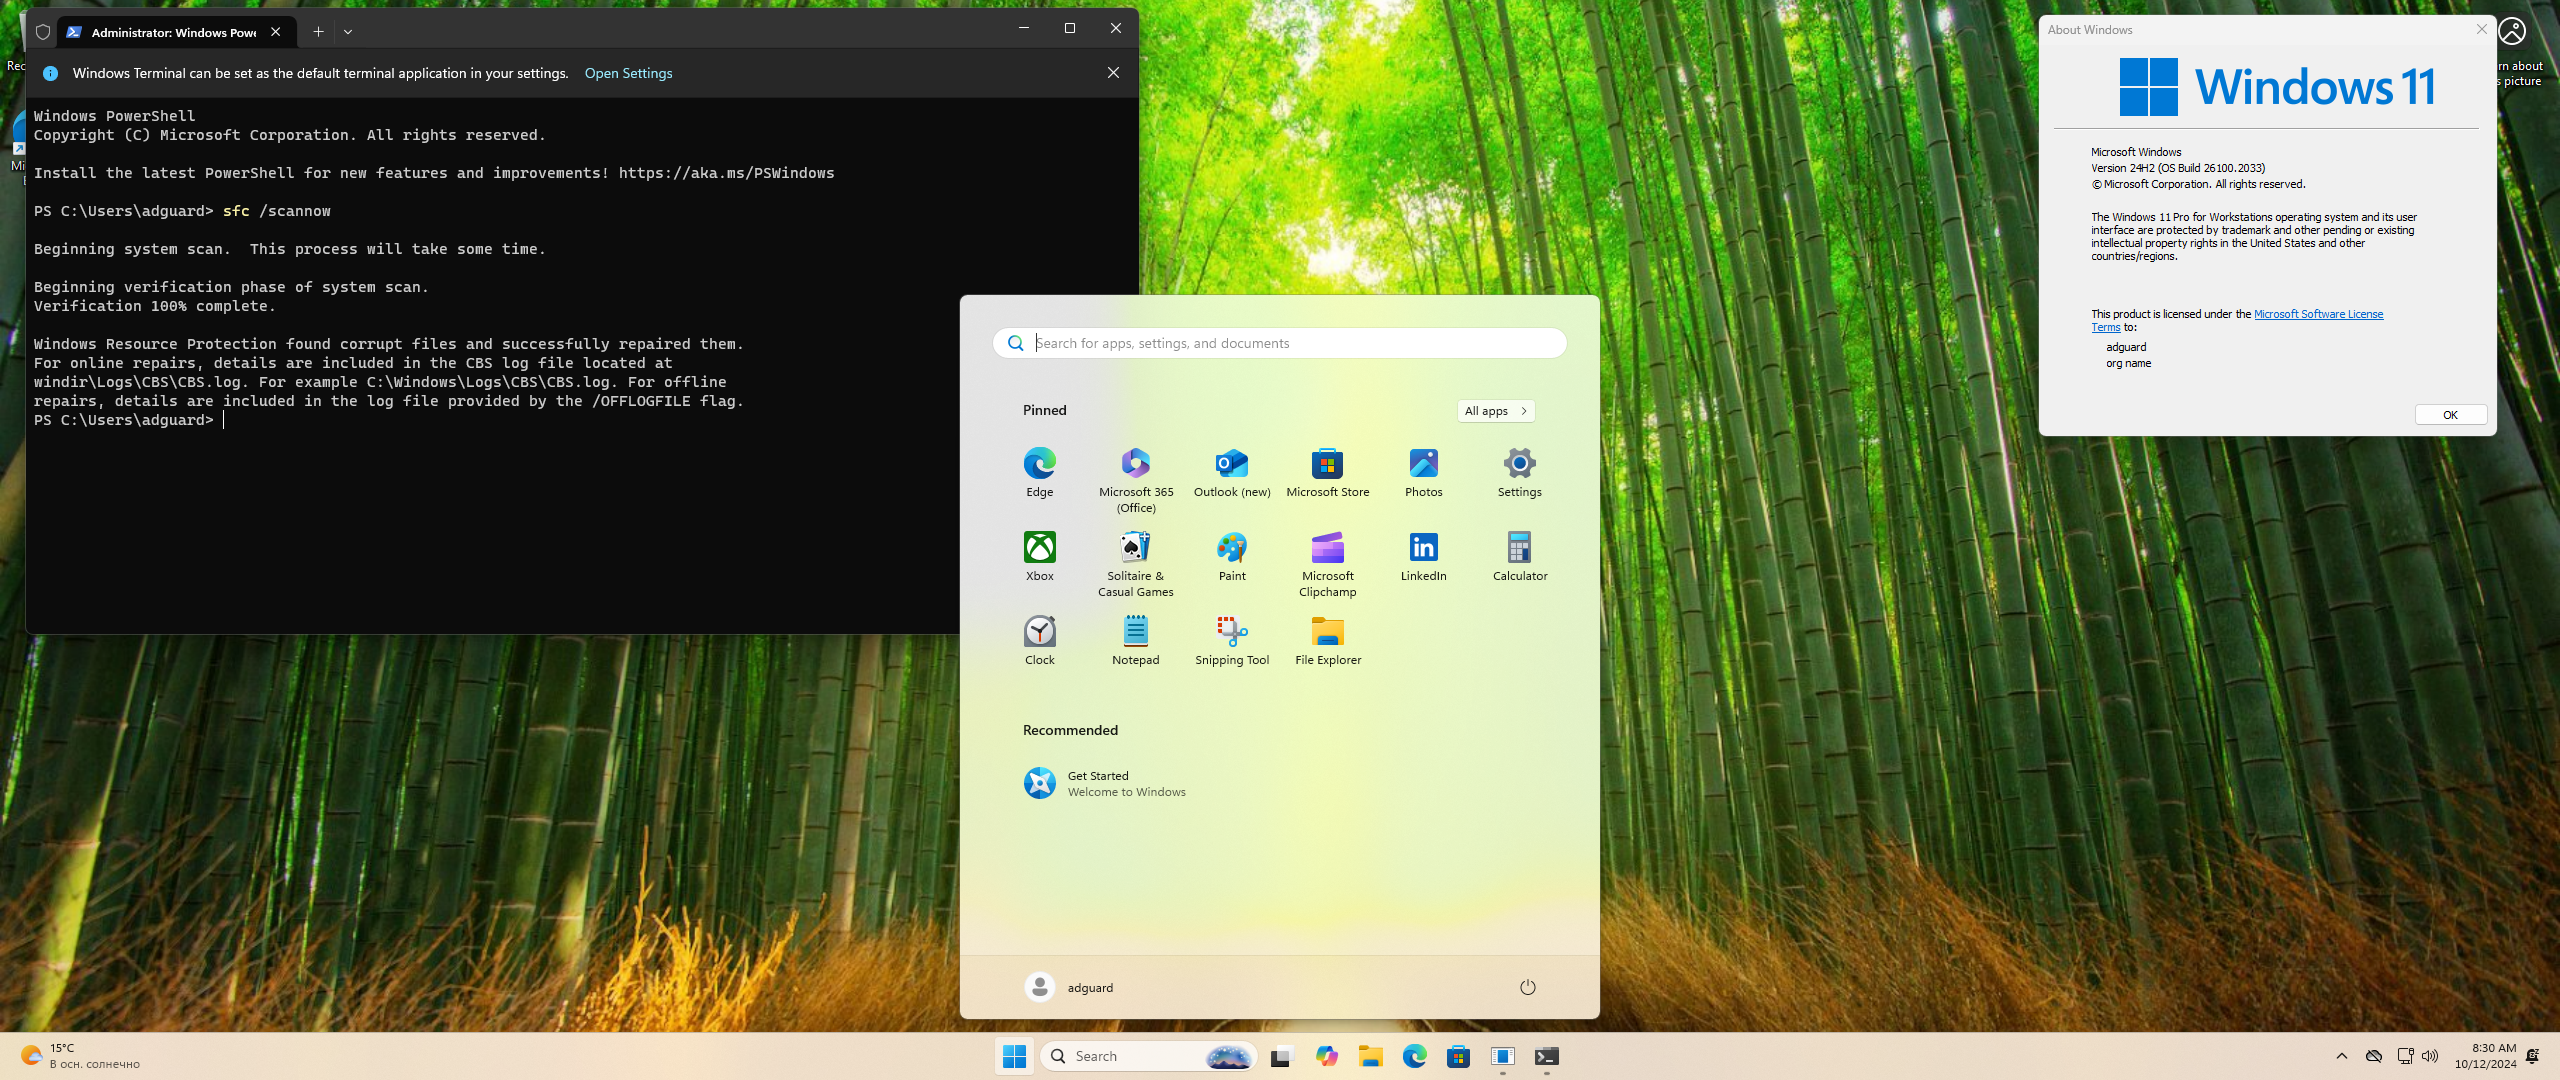Click the OneDrive tray icon
Viewport: 2560px width, 1080px height.
2373,1056
